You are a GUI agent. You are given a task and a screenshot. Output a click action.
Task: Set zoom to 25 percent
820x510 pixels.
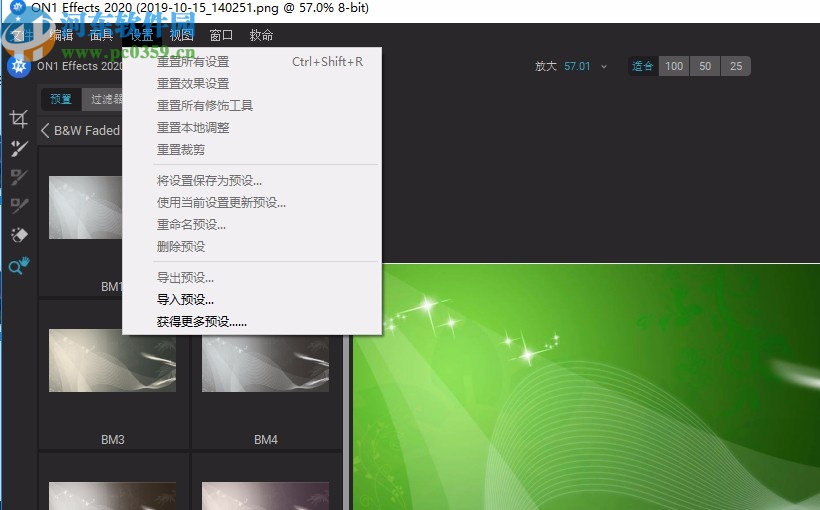[x=736, y=66]
